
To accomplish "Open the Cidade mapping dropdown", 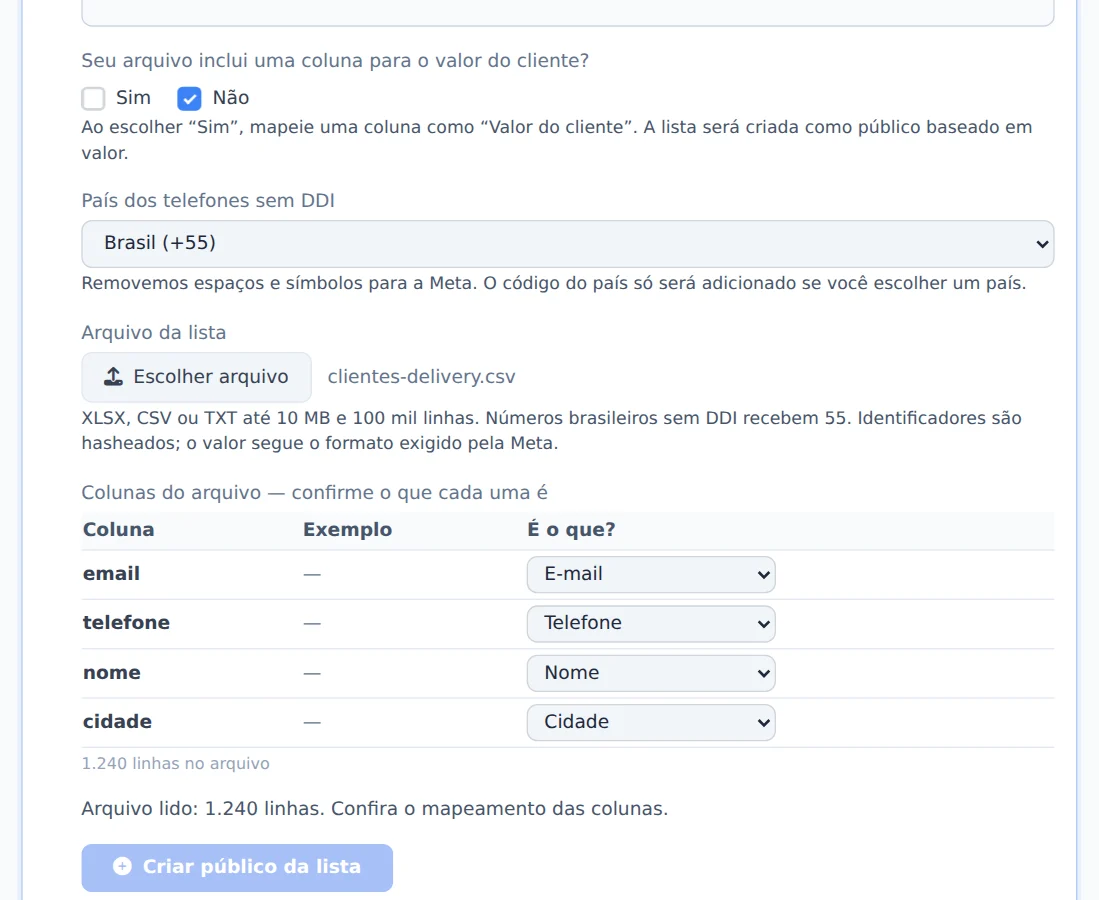I will pyautogui.click(x=651, y=723).
